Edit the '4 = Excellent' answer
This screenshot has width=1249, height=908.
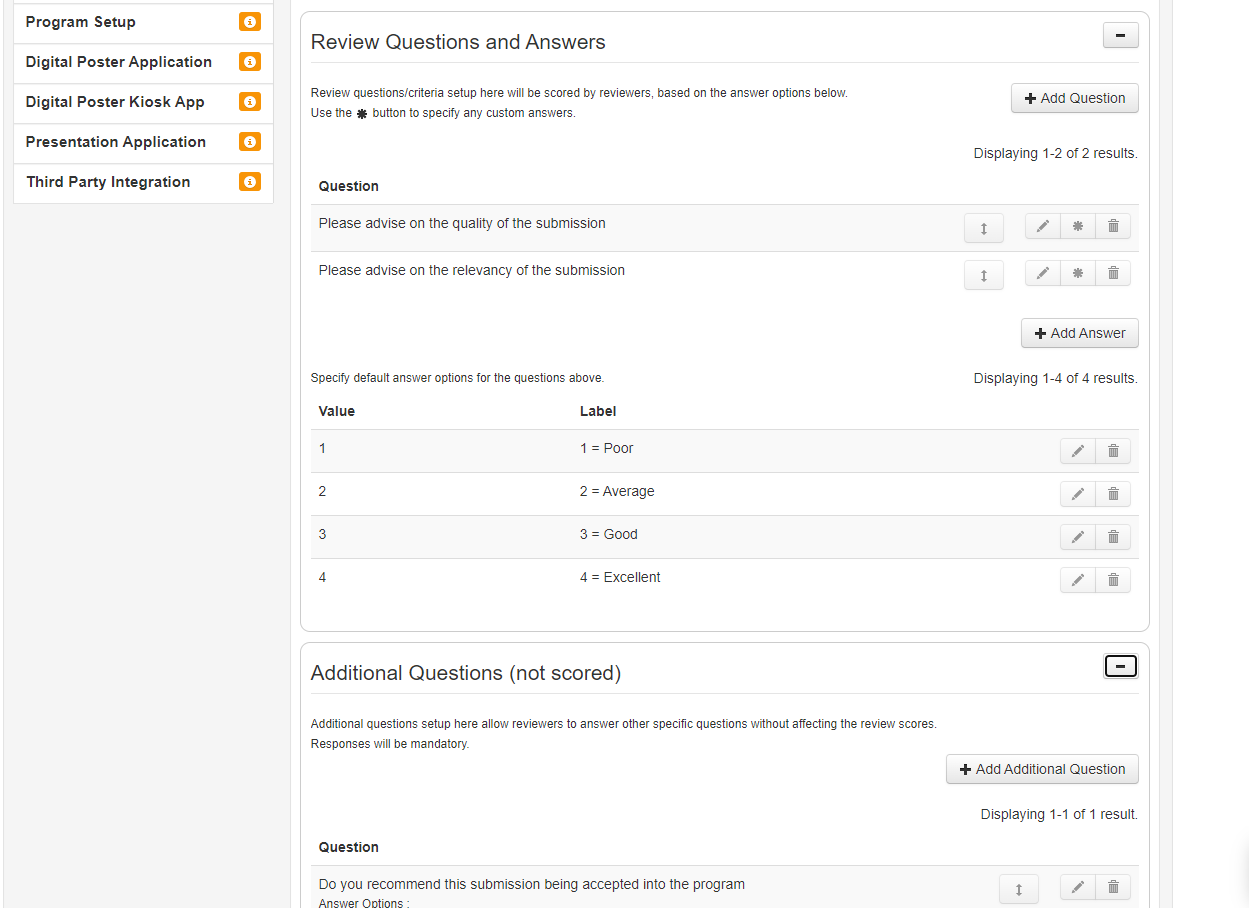tap(1078, 580)
